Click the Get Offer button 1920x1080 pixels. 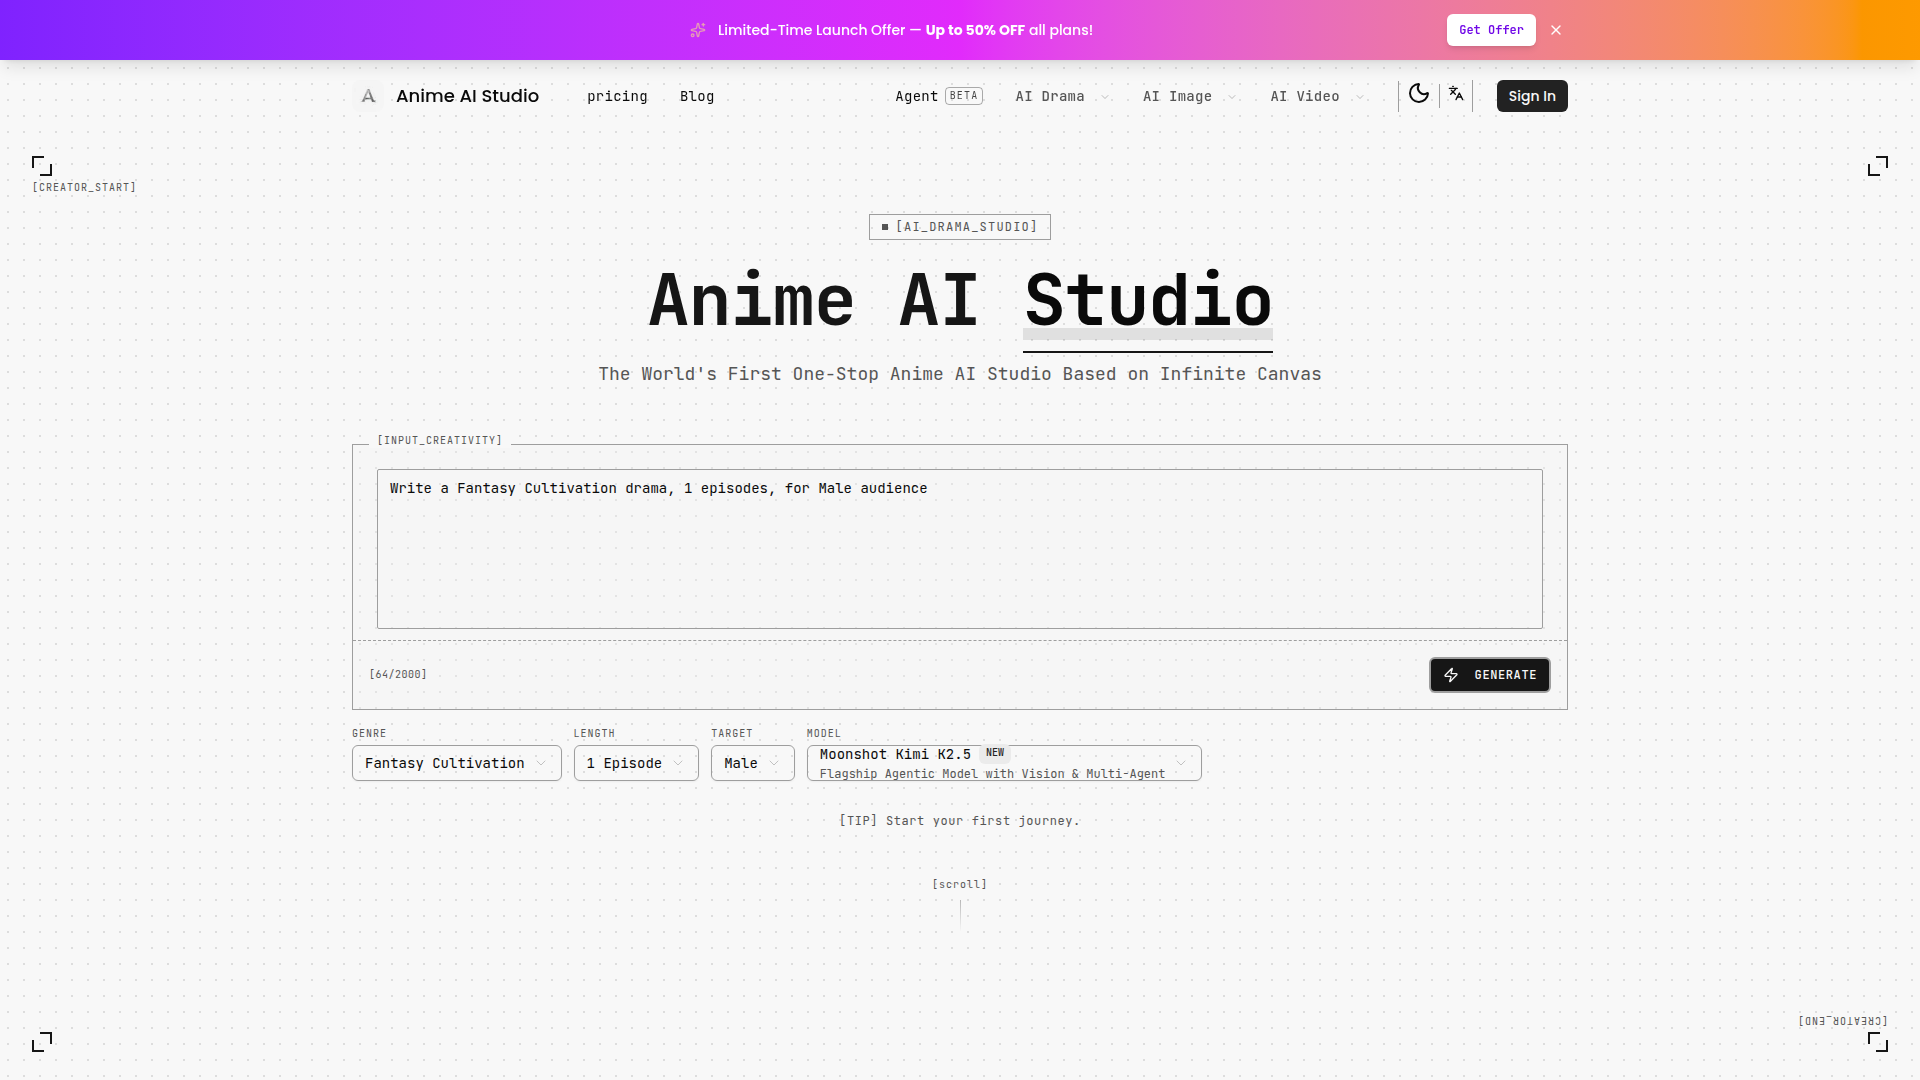click(1490, 30)
